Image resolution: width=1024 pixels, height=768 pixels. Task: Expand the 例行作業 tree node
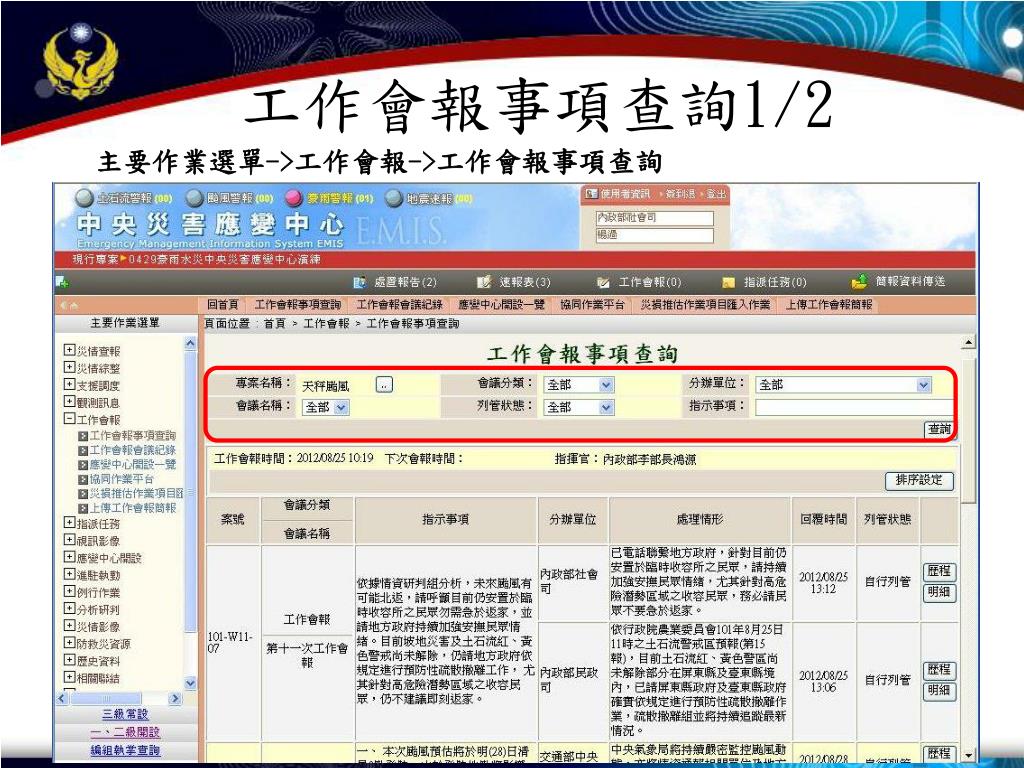coord(69,592)
